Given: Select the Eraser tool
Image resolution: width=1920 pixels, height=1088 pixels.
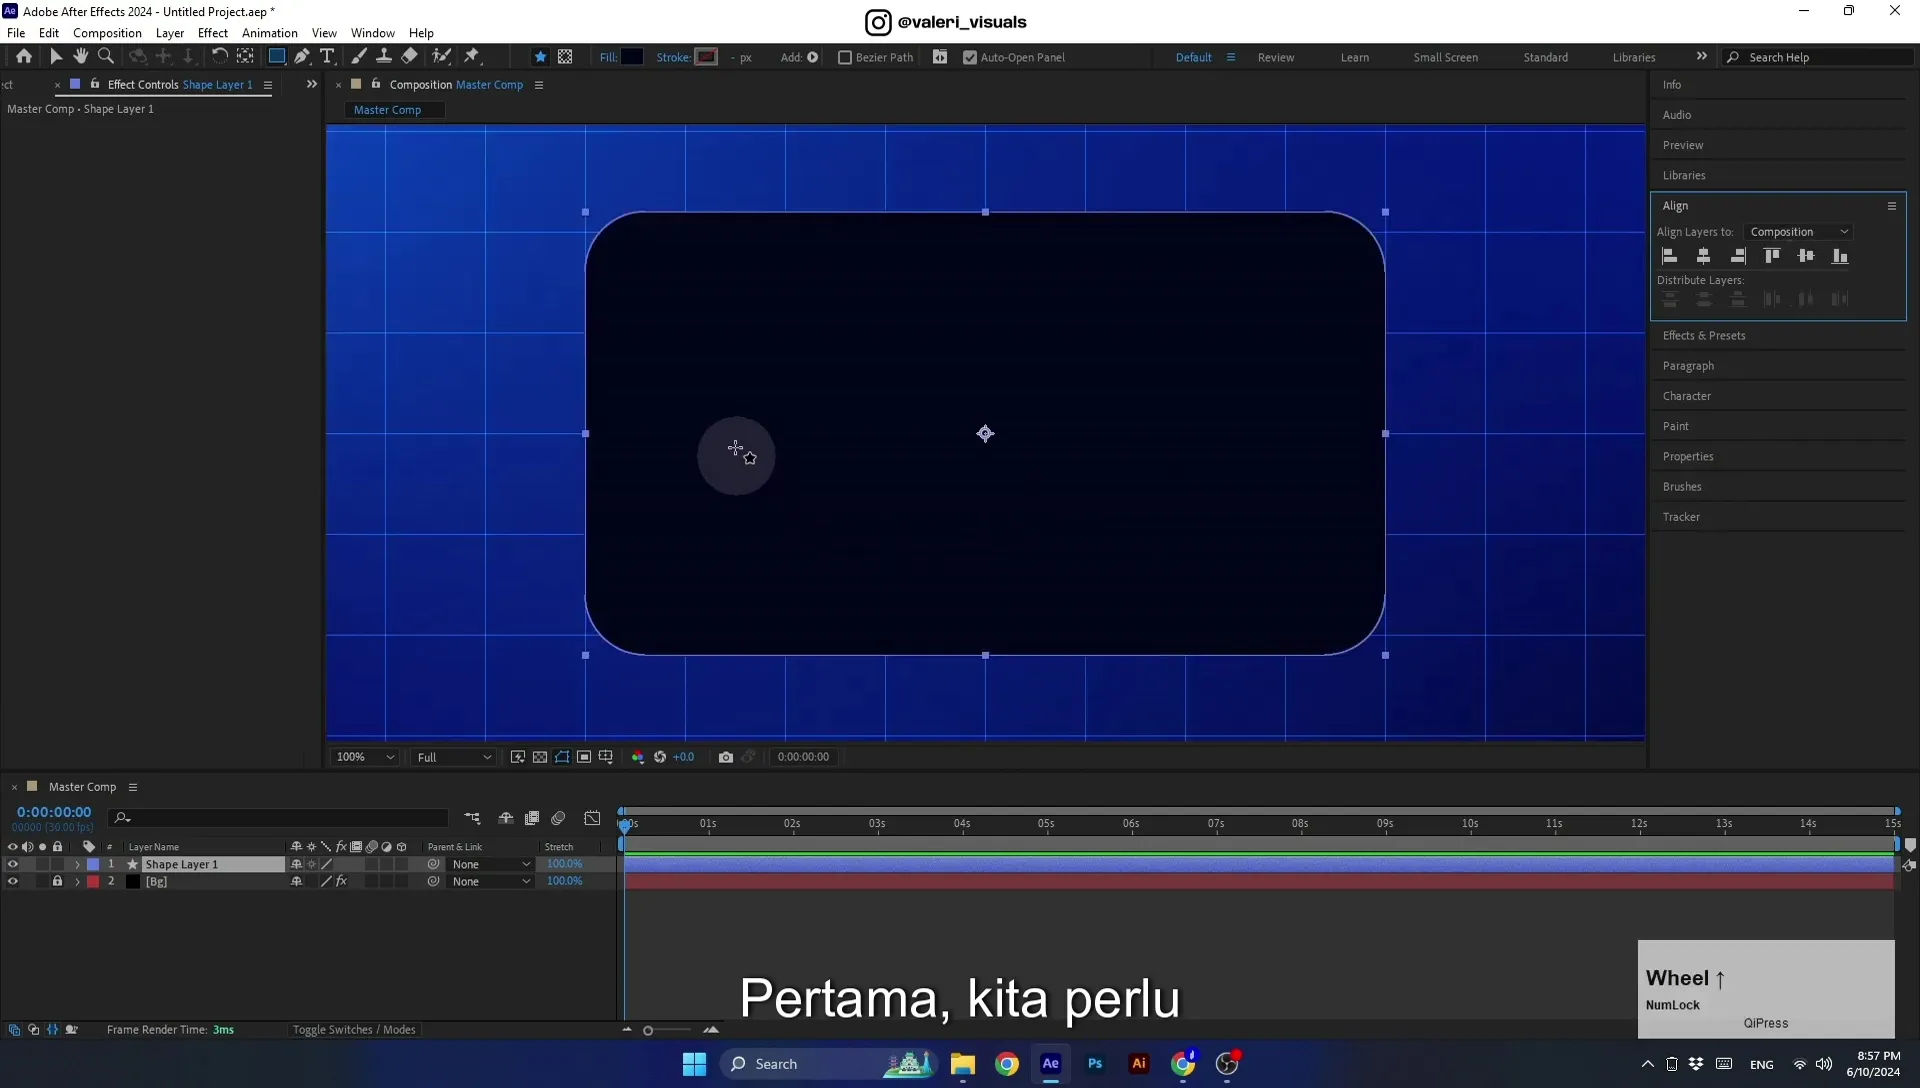Looking at the screenshot, I should (409, 57).
